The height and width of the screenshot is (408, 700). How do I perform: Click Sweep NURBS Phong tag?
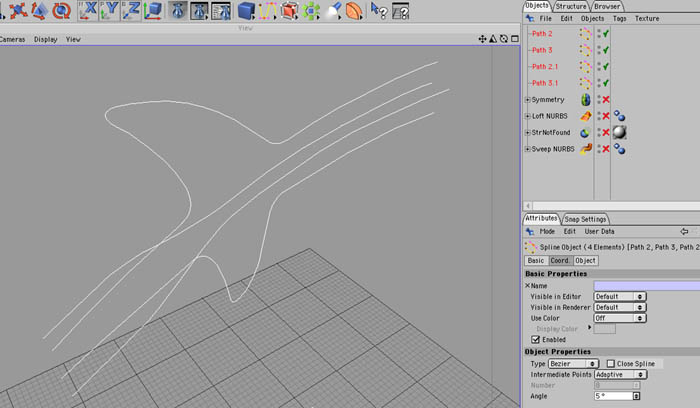click(x=619, y=149)
